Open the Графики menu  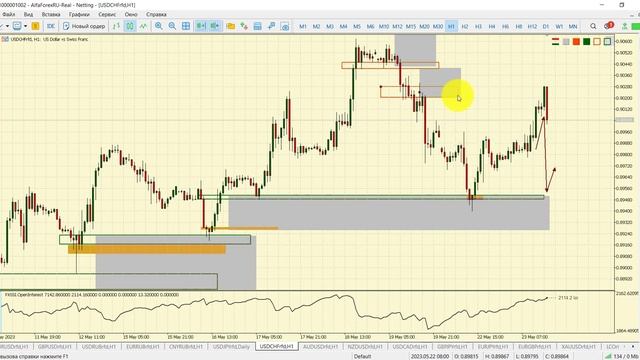[x=79, y=14]
